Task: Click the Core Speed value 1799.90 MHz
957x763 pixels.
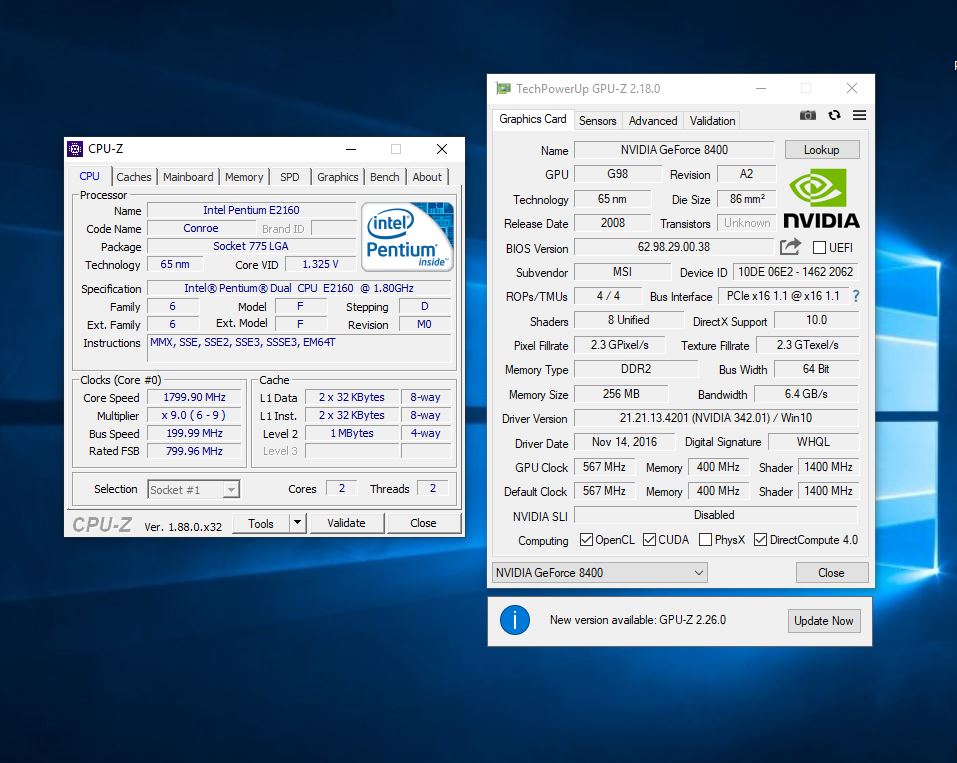Action: [x=194, y=397]
